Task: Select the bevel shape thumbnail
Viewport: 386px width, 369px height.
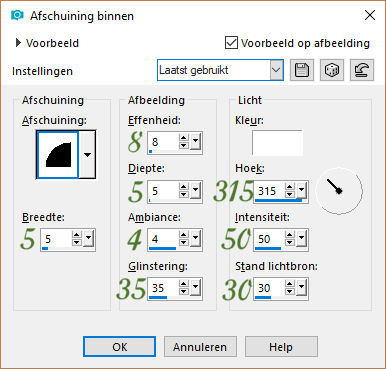Action: 58,154
